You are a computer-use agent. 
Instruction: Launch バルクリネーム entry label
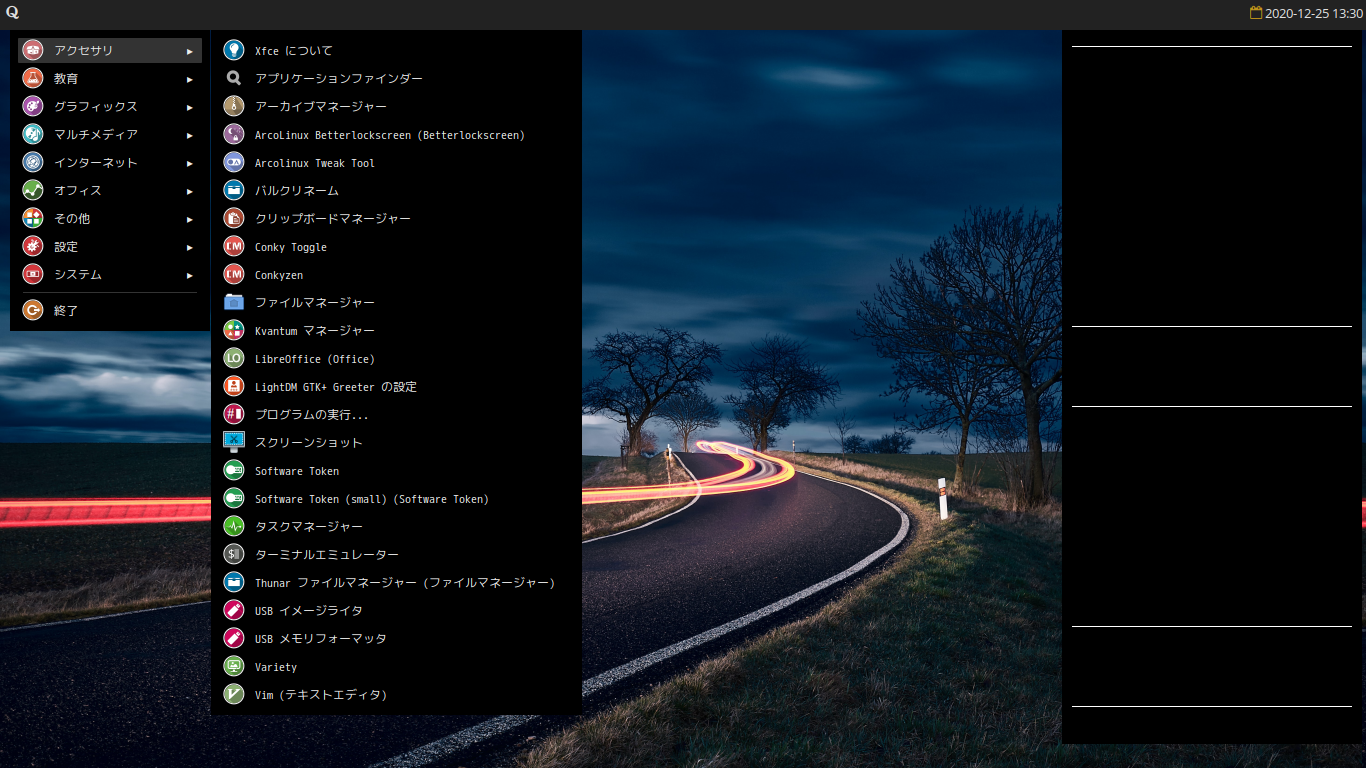click(x=297, y=191)
